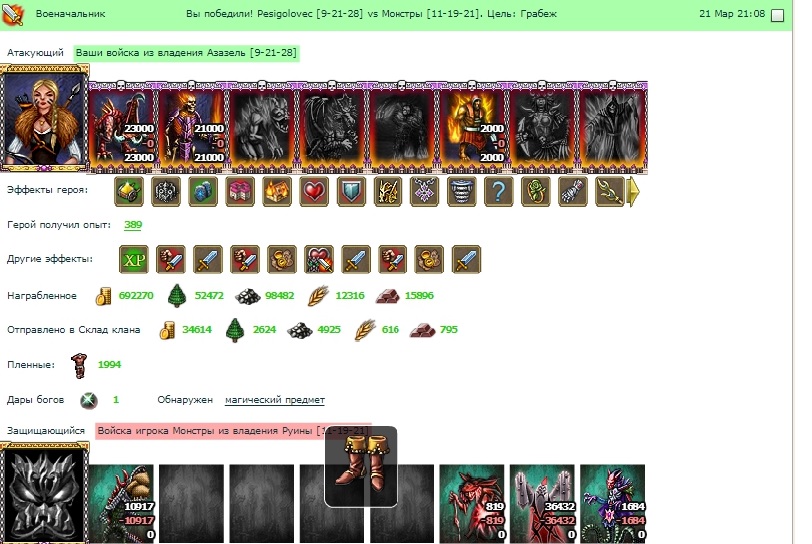Open the hero experience 389 link
The image size is (812, 544).
(x=133, y=224)
